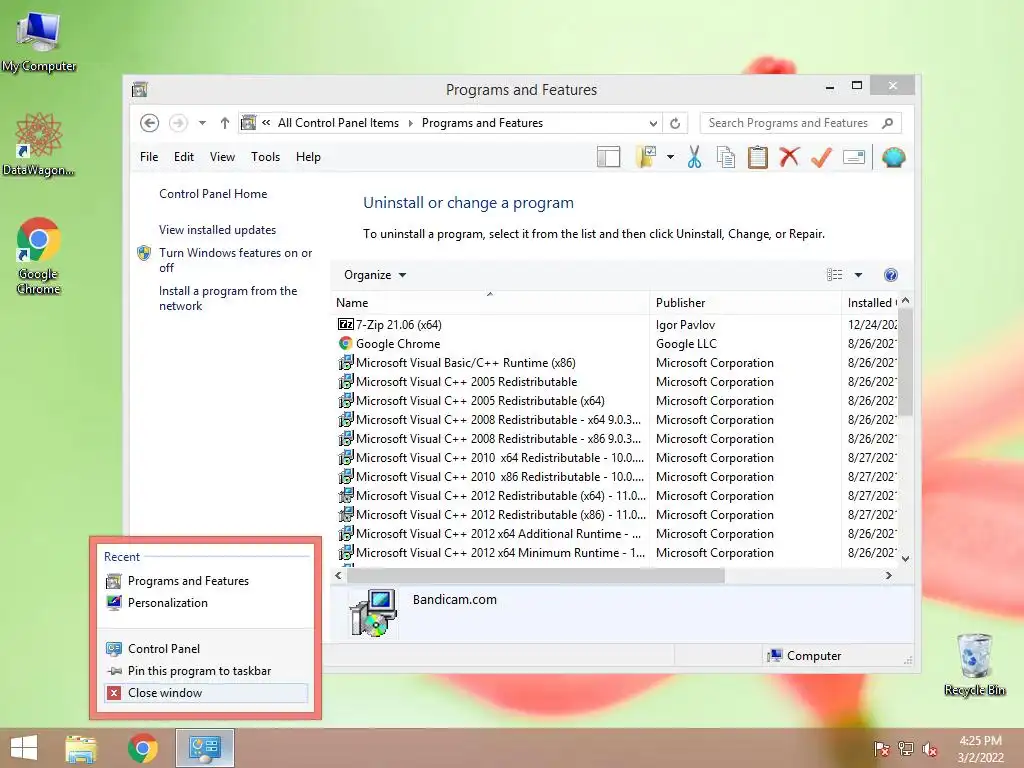Click the Cut scissors toolbar icon
Screen dimensions: 1024x768
(694, 157)
